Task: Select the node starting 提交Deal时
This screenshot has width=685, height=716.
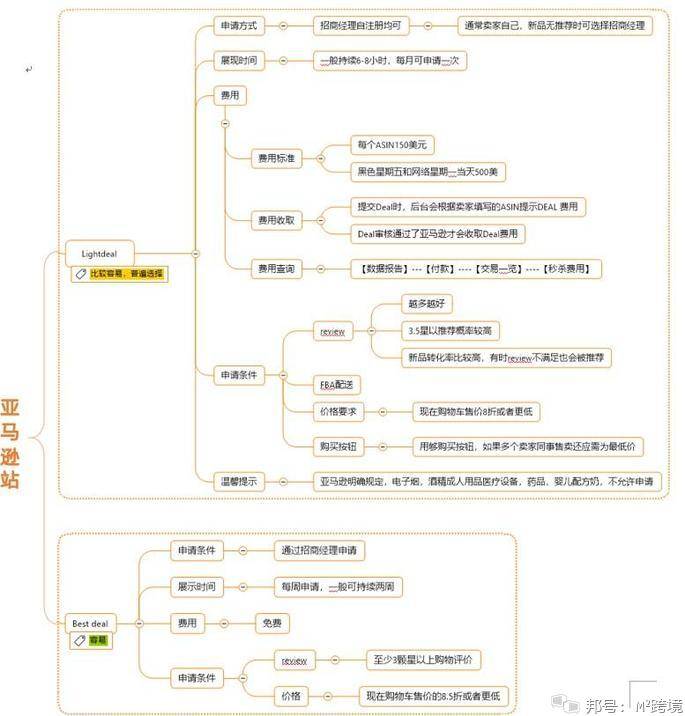Action: click(468, 207)
